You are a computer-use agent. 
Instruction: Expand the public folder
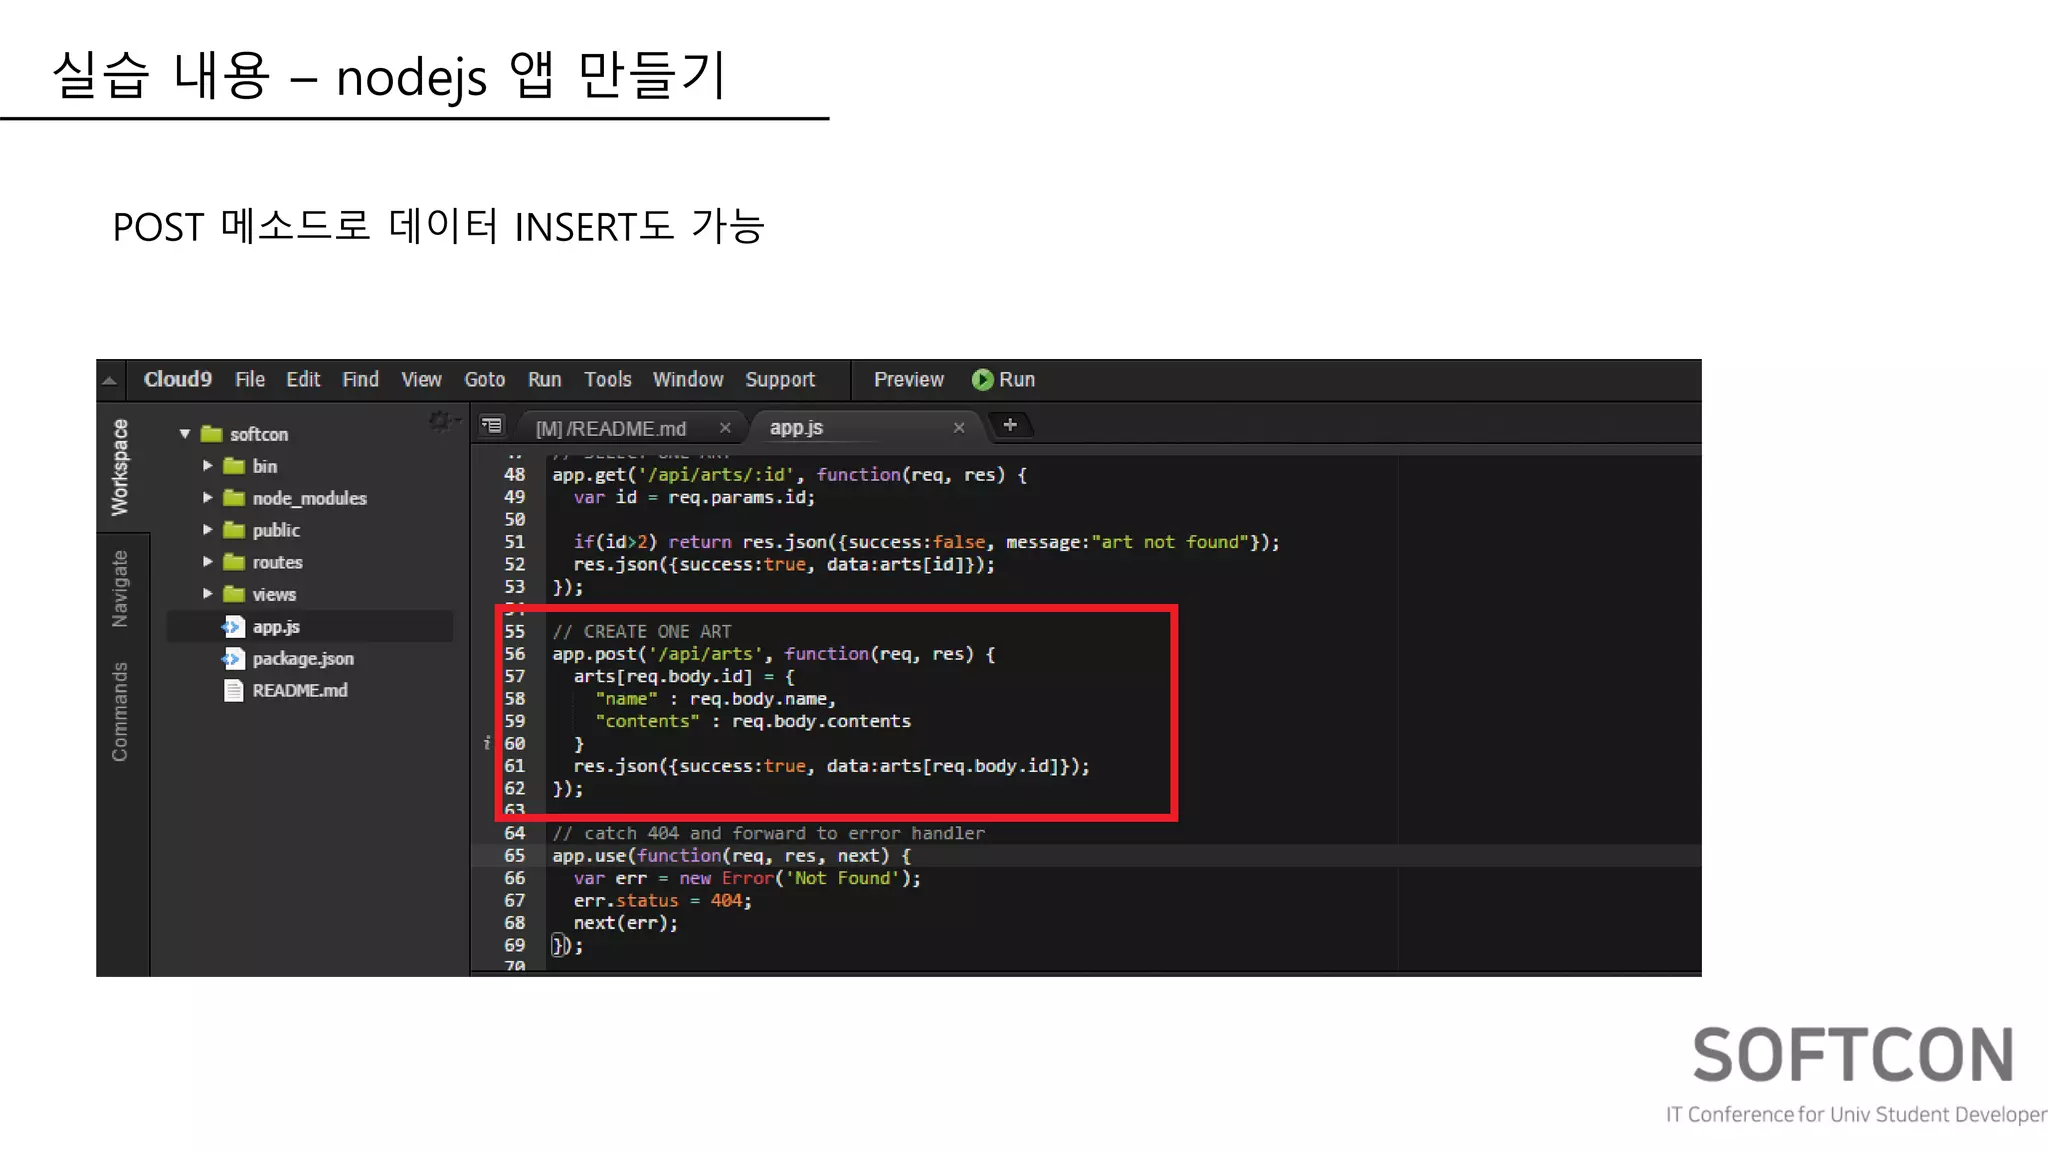(208, 530)
